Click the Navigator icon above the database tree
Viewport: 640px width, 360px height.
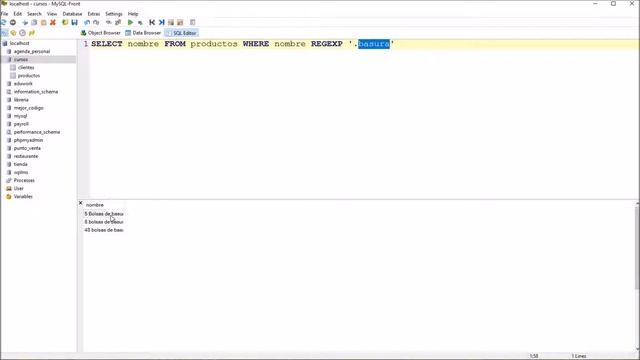pos(4,33)
